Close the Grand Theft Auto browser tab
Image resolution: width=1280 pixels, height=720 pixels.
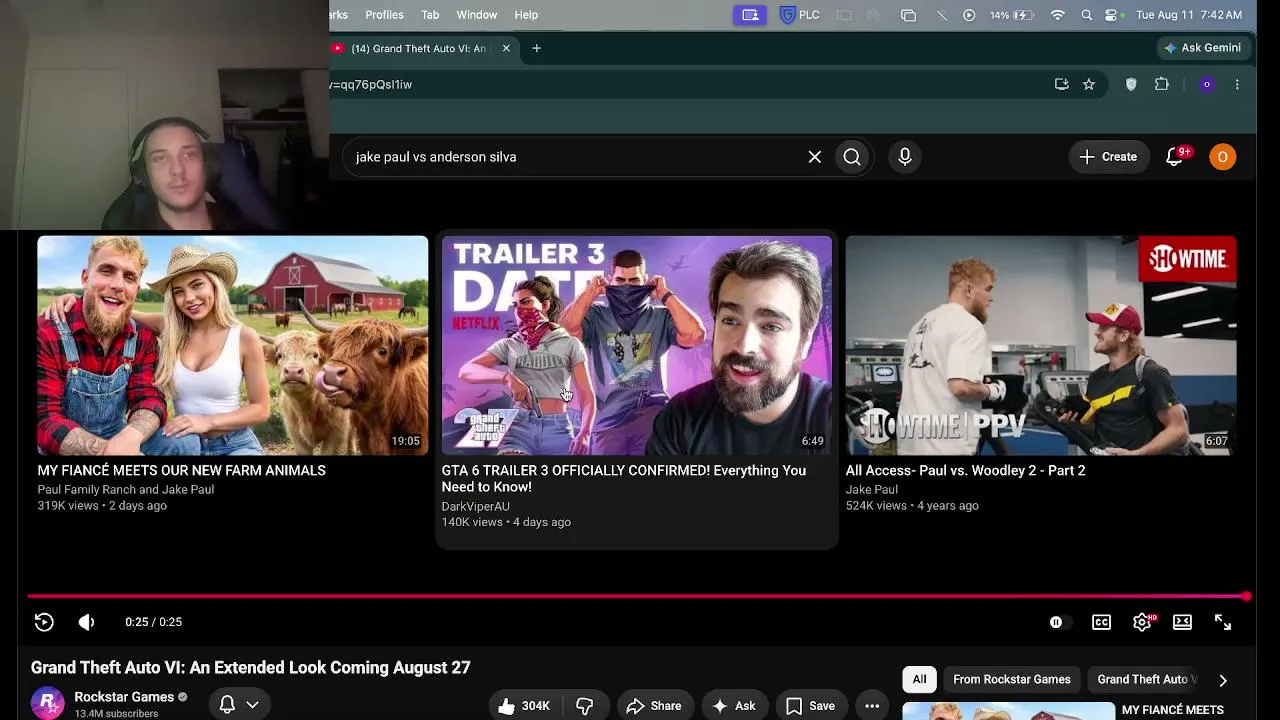[506, 48]
